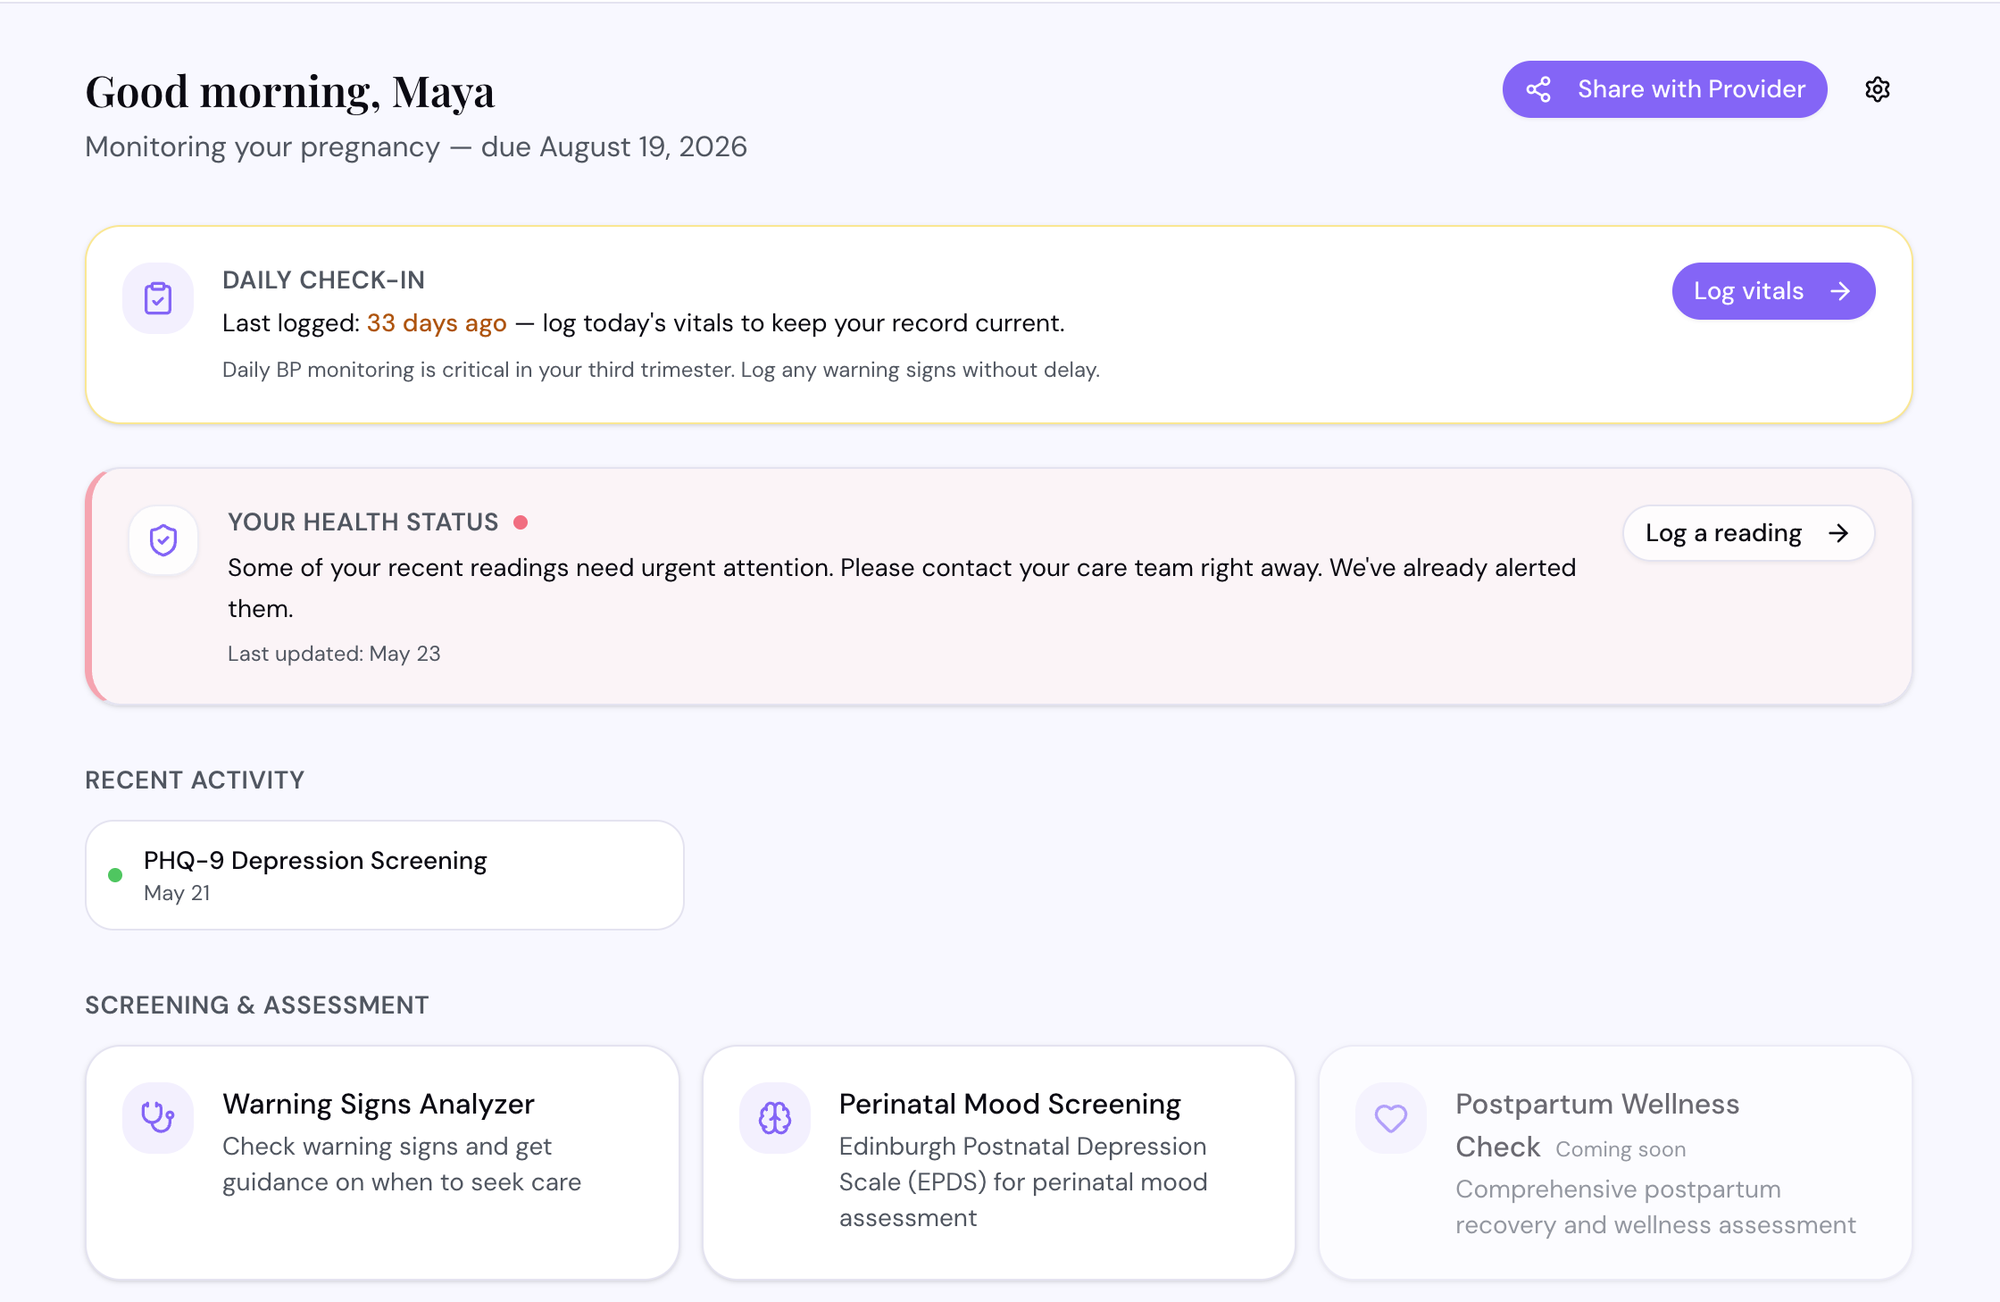Click the arrow on Log vitals button
Screen dimensions: 2000x1302
tap(1840, 291)
